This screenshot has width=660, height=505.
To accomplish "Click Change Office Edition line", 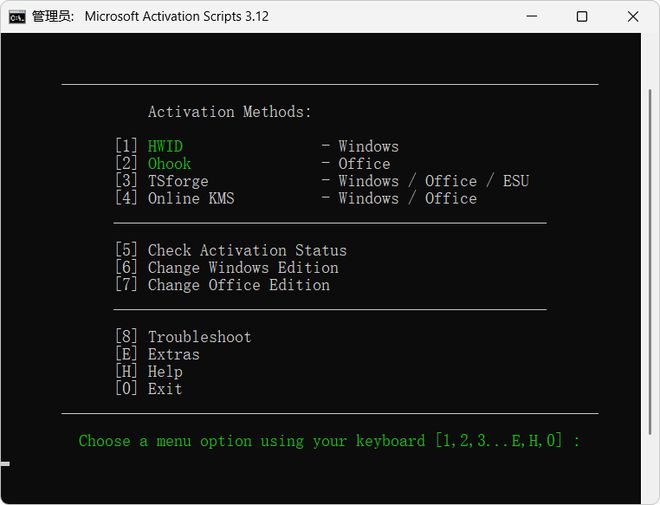I will tap(223, 285).
